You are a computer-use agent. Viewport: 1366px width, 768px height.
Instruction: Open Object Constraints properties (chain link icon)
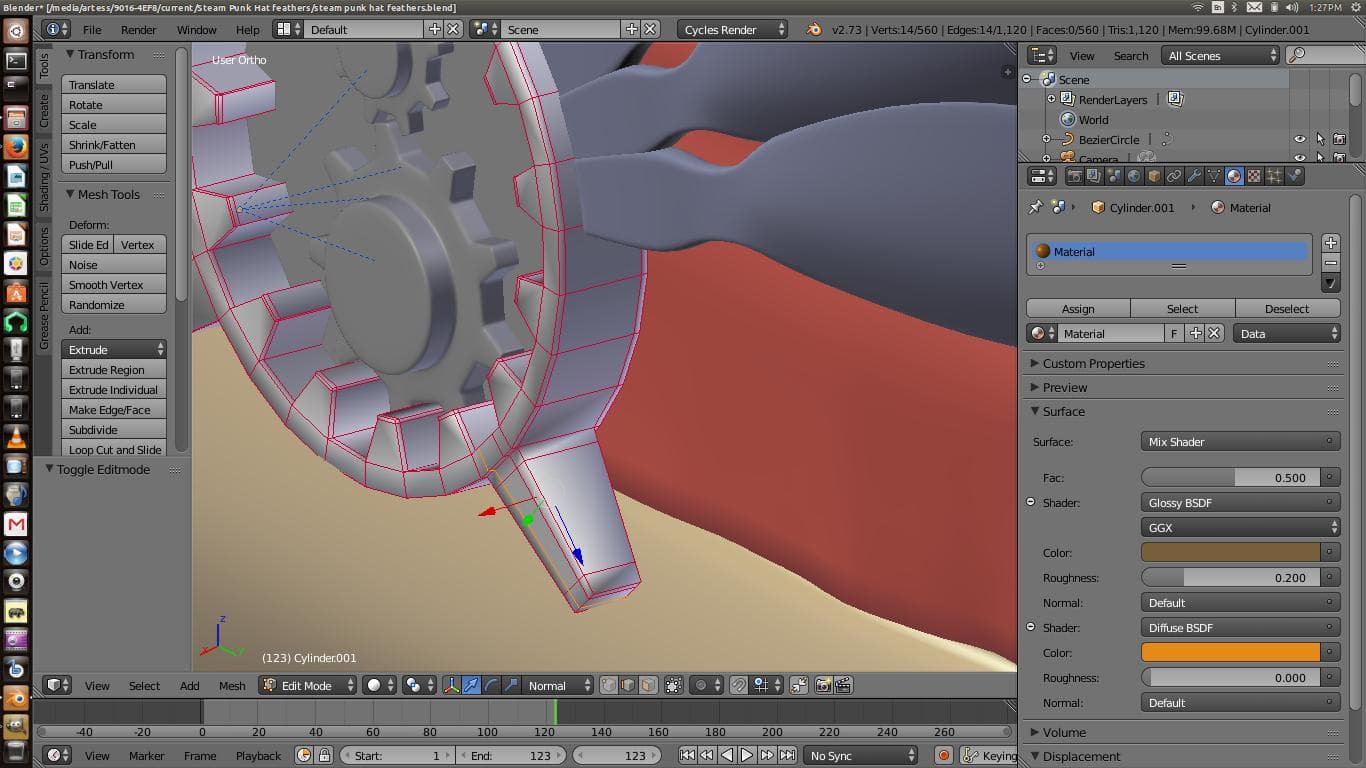1176,175
